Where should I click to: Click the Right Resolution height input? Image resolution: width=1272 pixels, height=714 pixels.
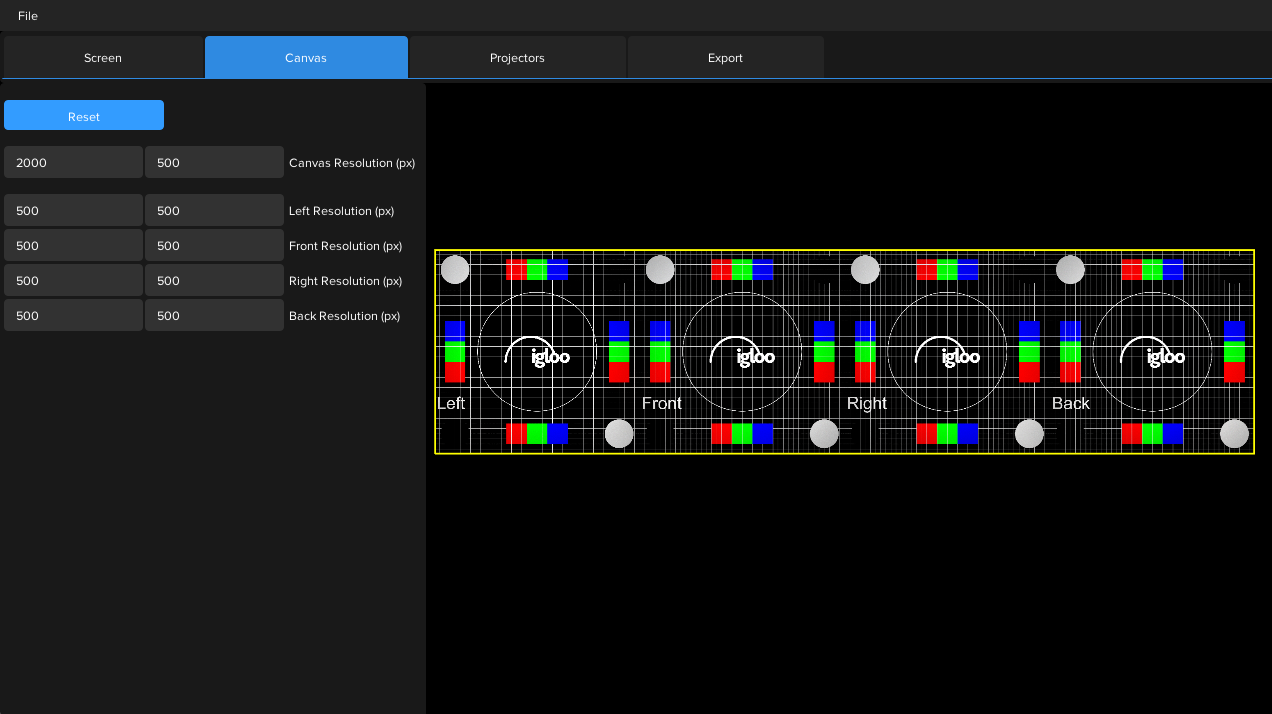pos(214,281)
